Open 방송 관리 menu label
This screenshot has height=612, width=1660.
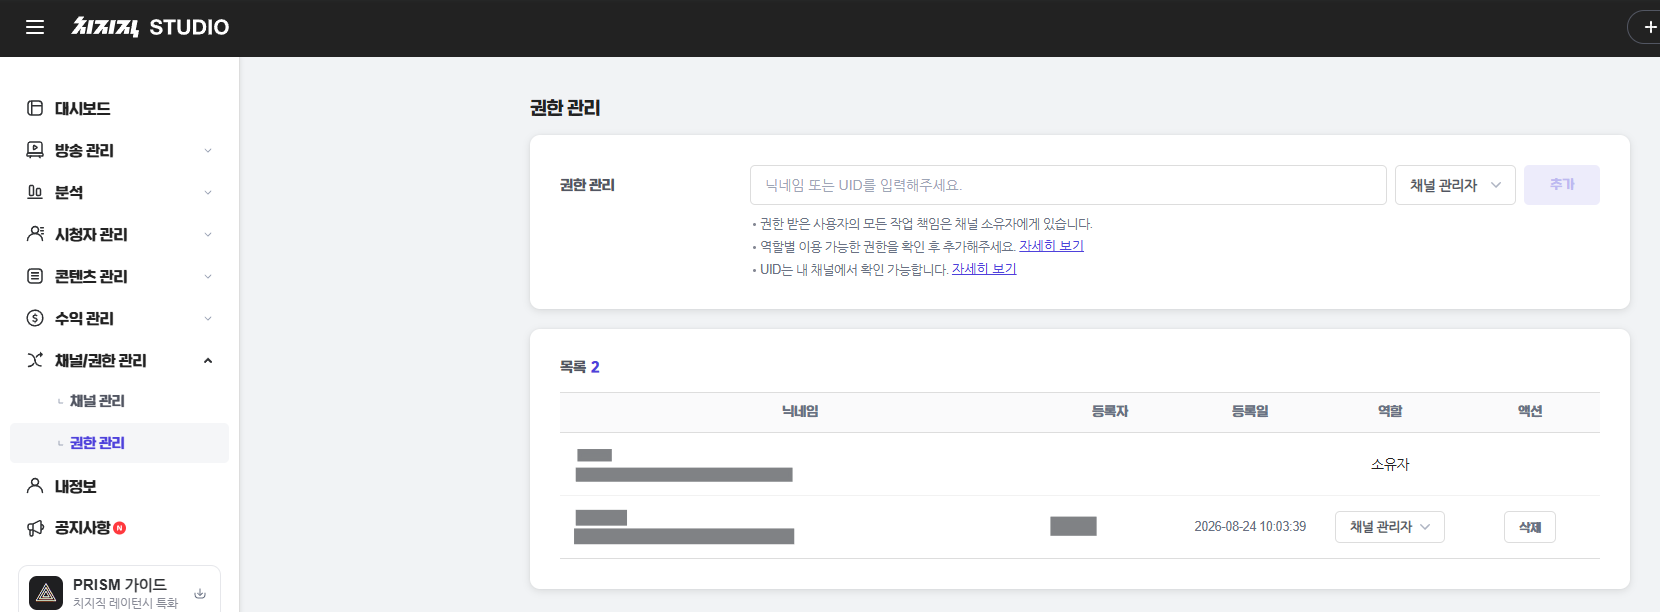coord(84,150)
